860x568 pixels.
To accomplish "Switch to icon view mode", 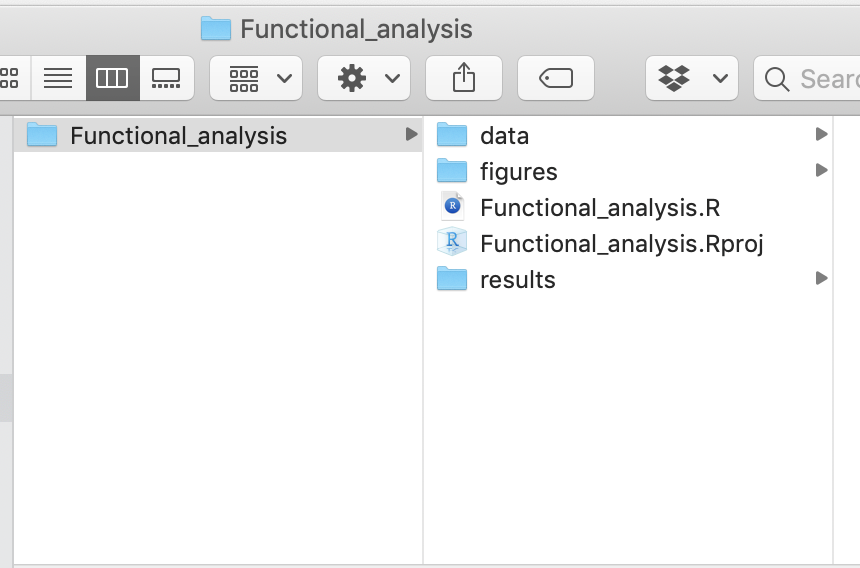I will coord(10,78).
